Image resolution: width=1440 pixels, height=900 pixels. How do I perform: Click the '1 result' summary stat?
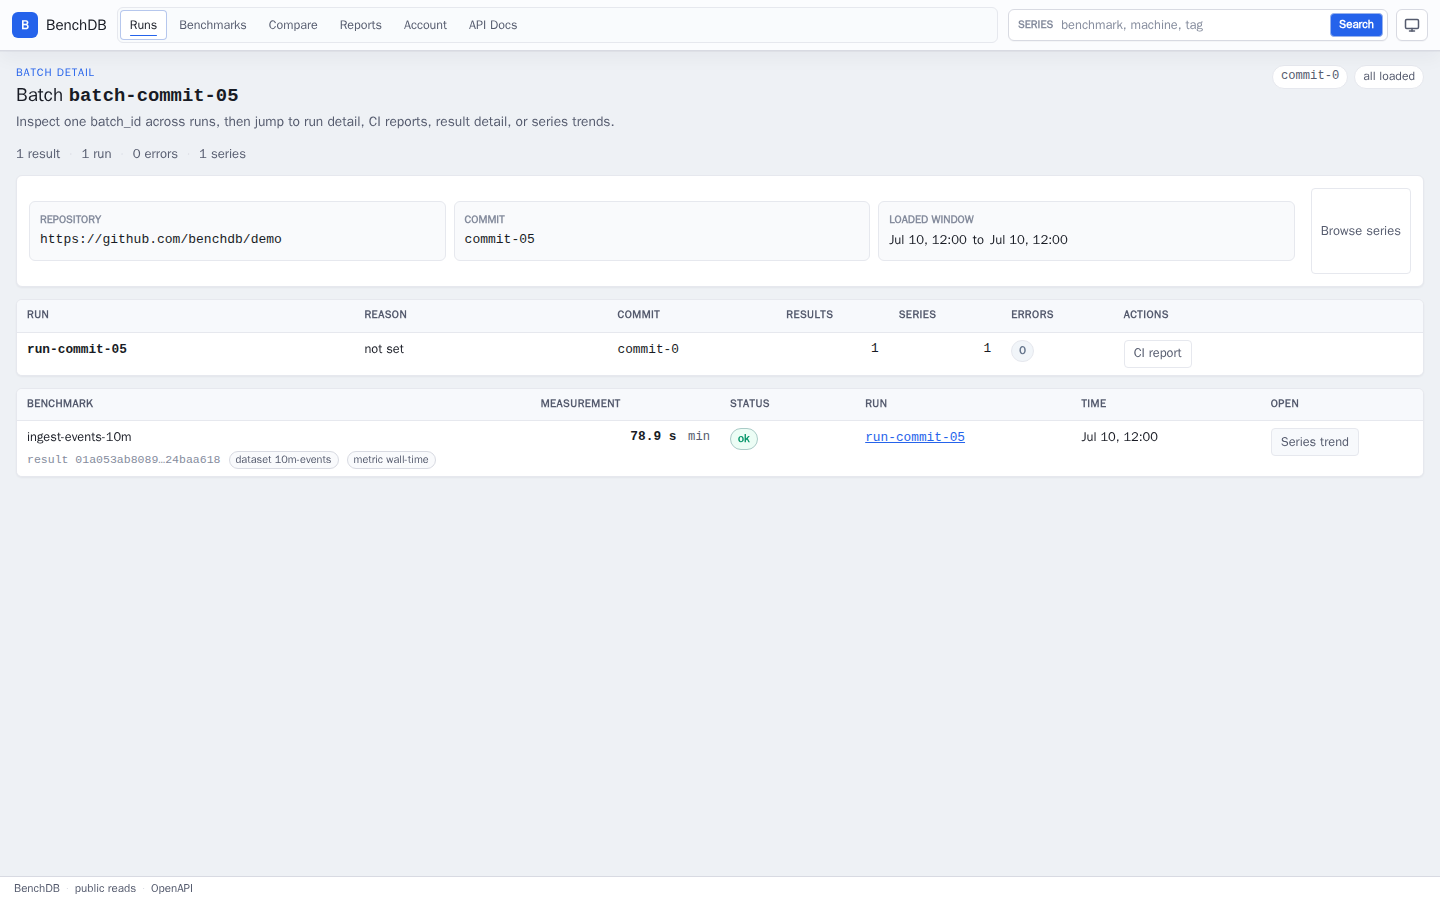pyautogui.click(x=38, y=154)
